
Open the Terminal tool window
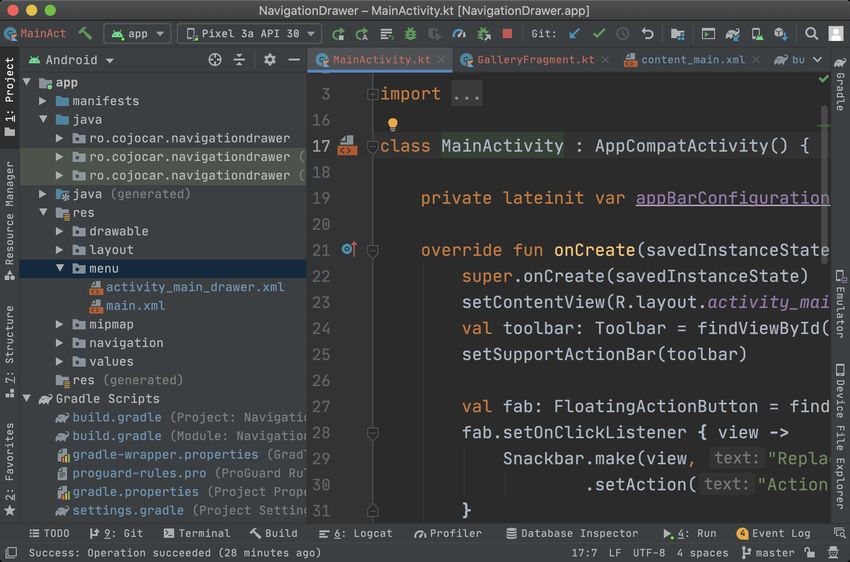[197, 533]
